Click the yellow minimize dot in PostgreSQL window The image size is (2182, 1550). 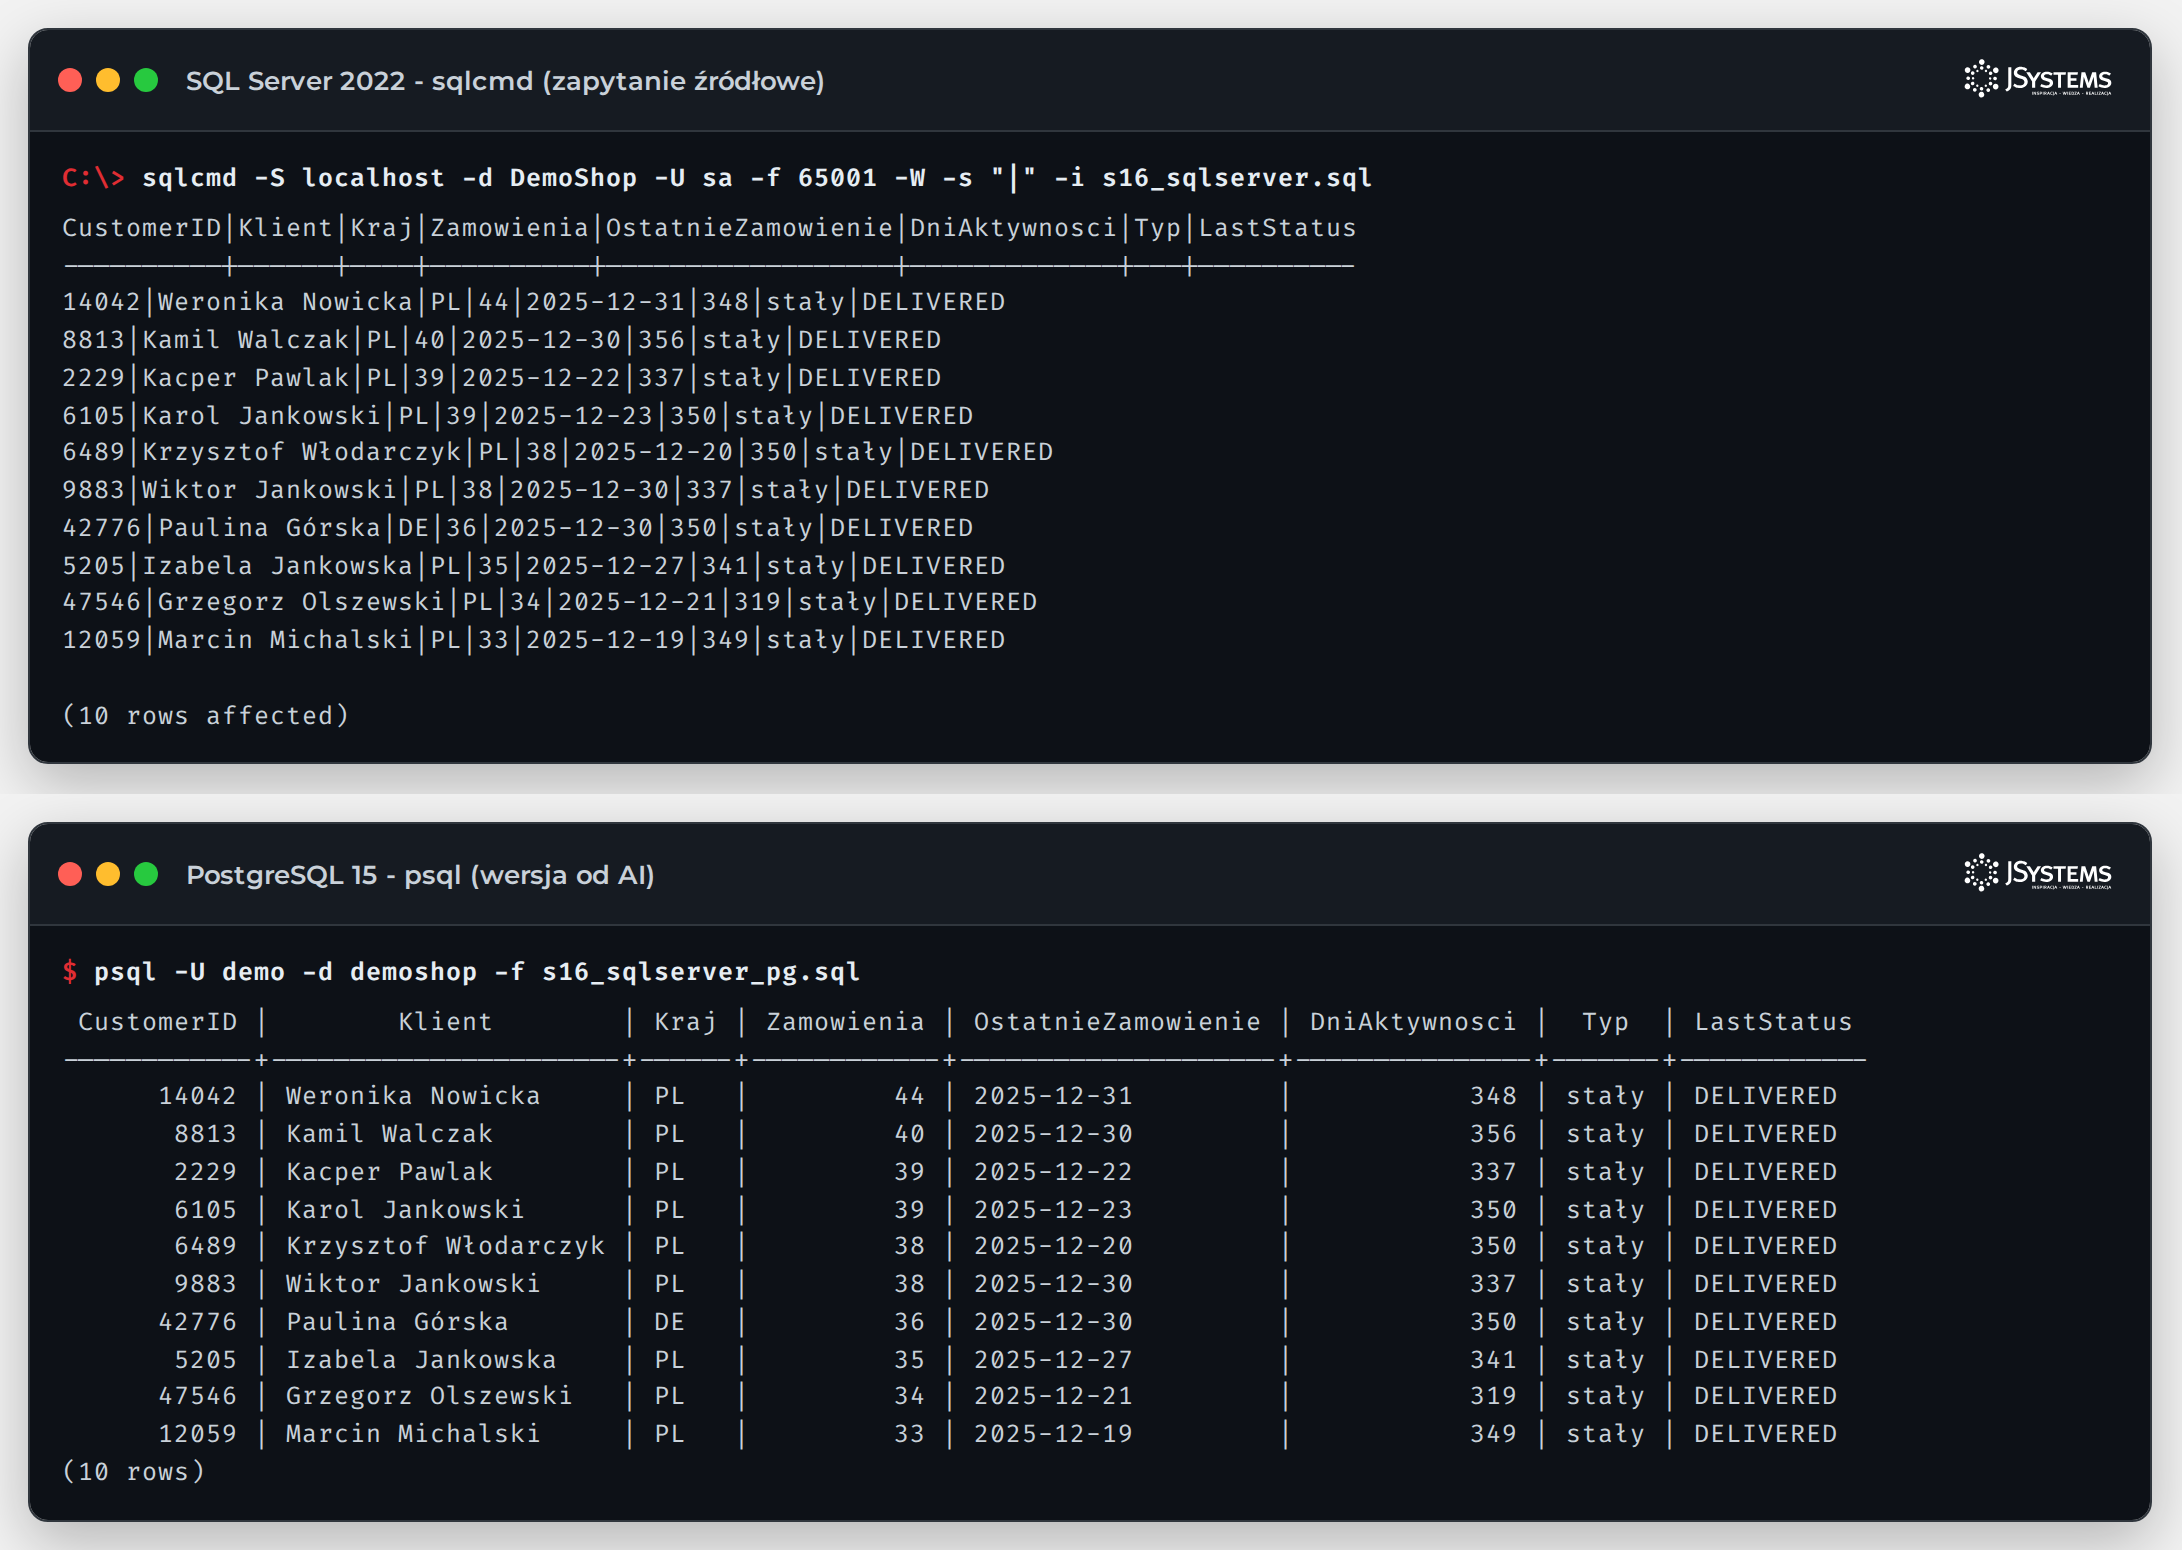[108, 874]
